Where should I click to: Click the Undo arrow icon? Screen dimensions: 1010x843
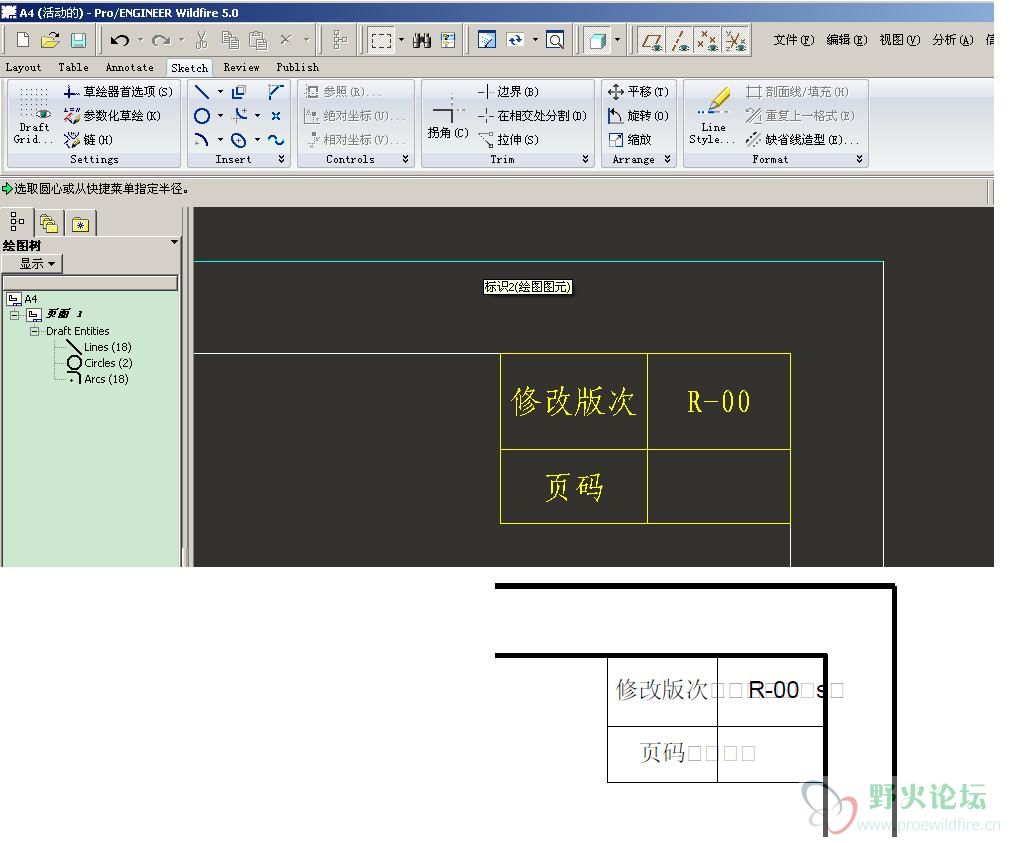click(120, 41)
